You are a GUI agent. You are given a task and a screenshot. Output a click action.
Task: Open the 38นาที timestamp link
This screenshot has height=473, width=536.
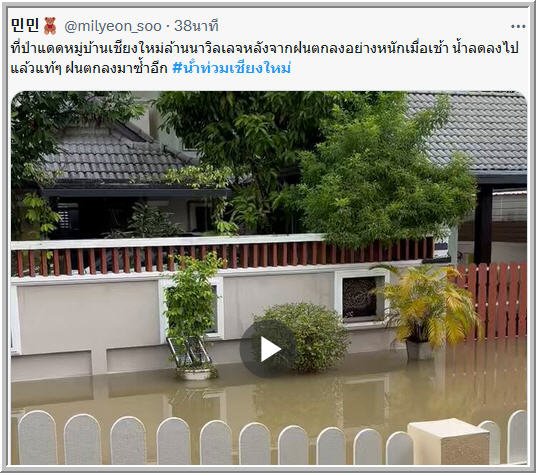pos(196,26)
